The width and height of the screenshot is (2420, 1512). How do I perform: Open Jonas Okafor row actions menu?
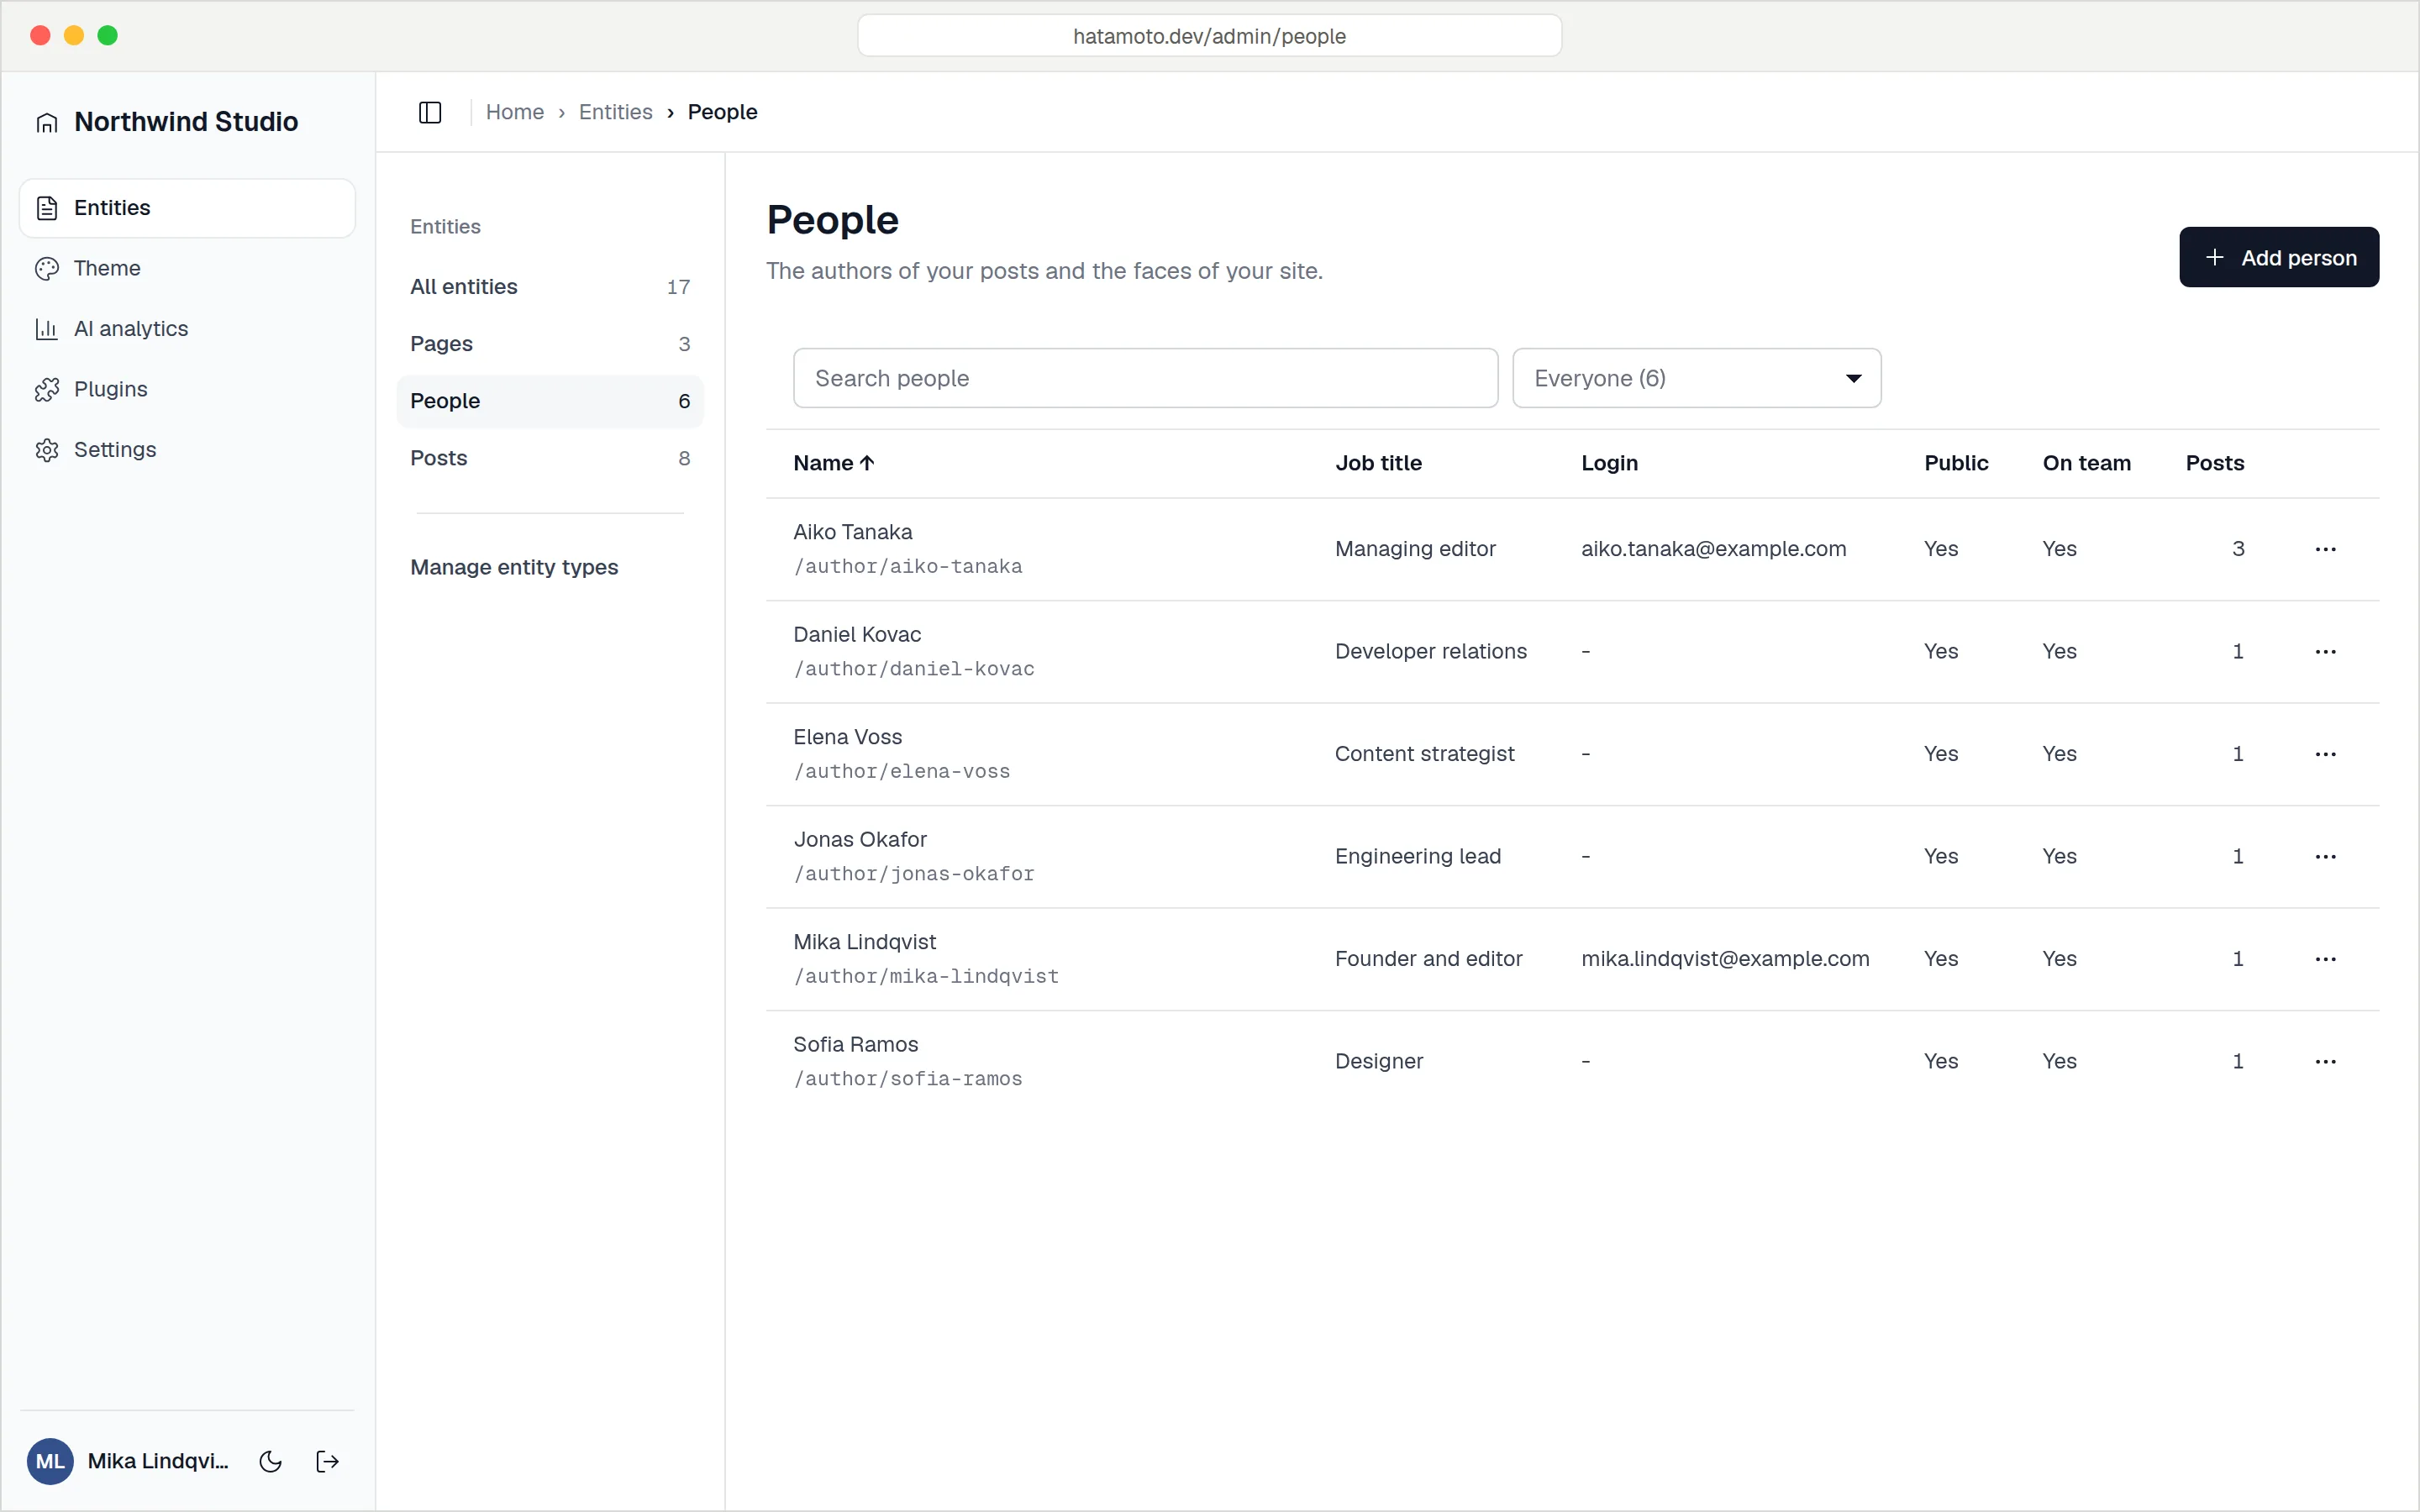pos(2325,856)
